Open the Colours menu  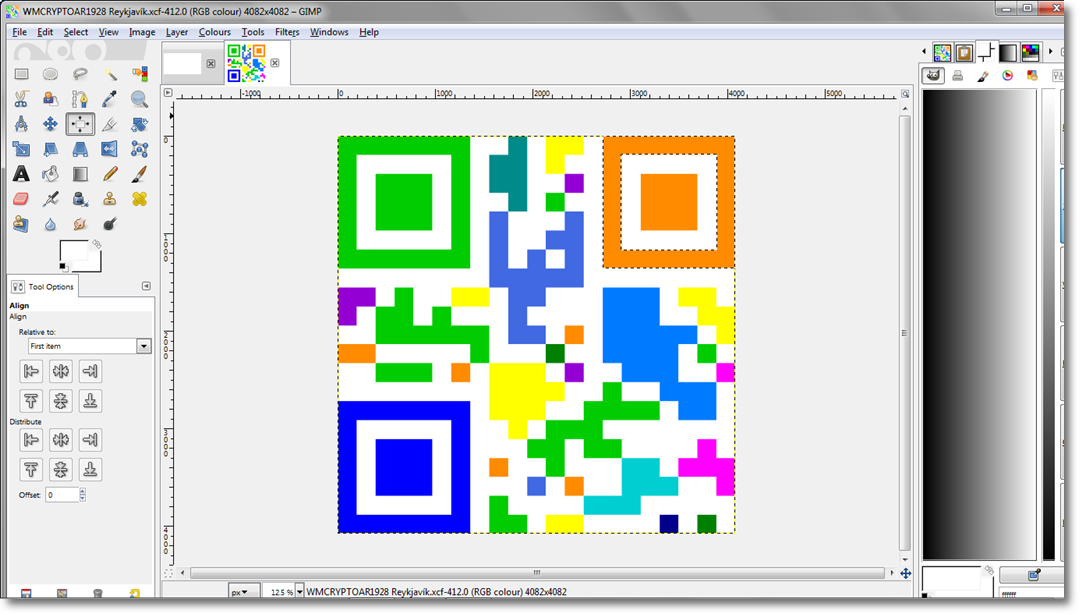point(215,32)
